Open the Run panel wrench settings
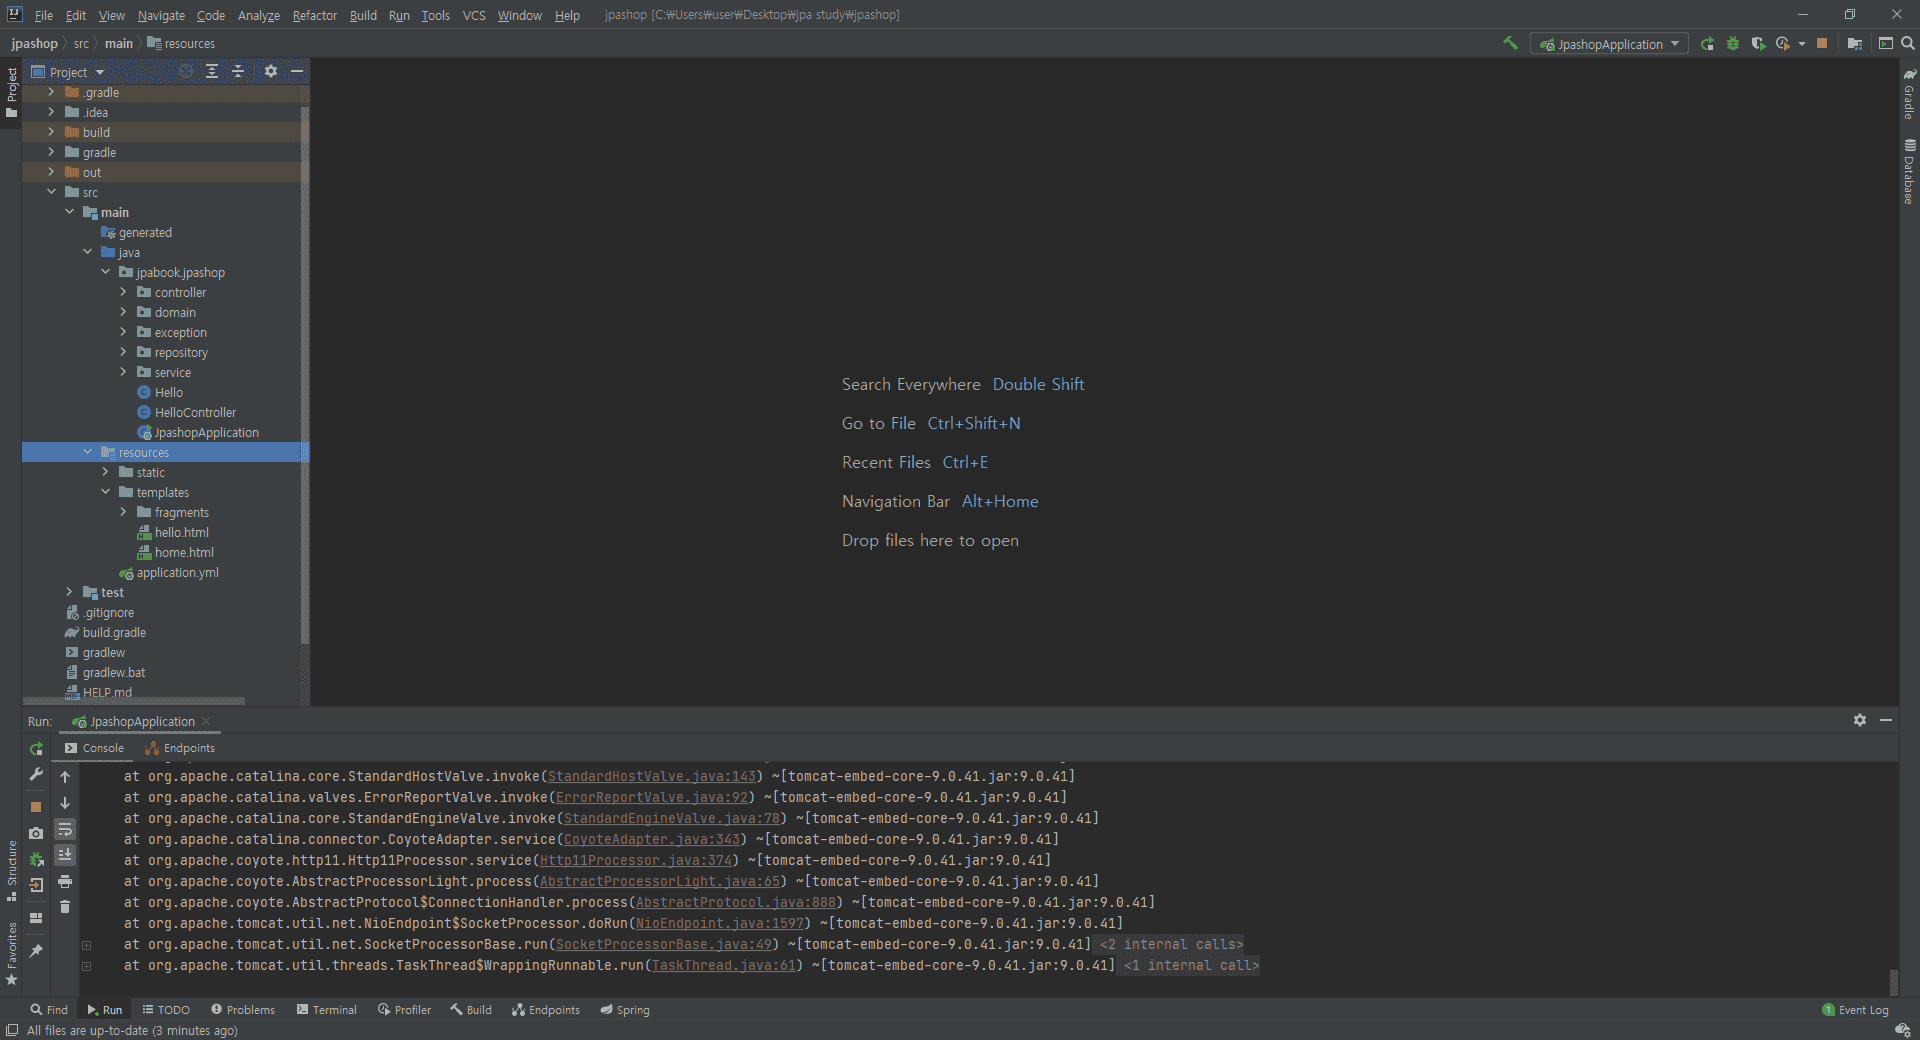The height and width of the screenshot is (1040, 1920). [36, 774]
